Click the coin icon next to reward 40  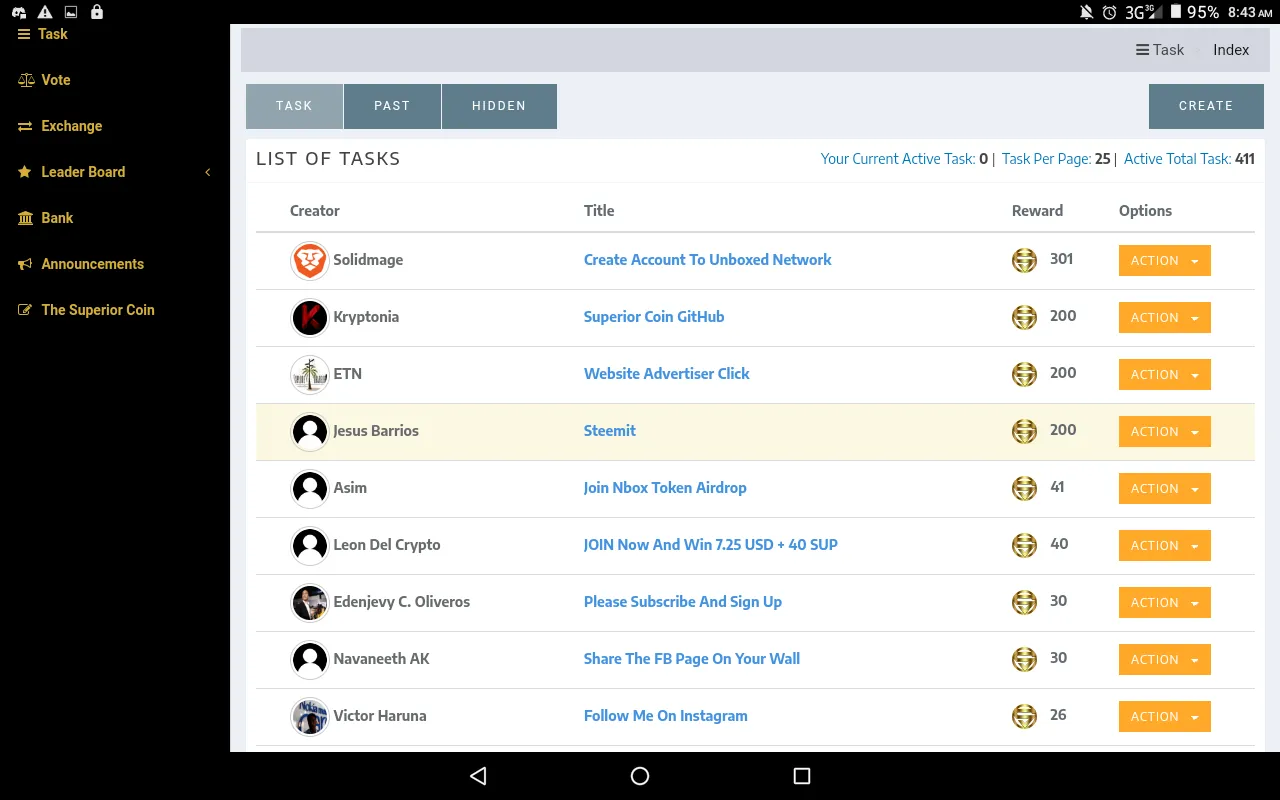[x=1024, y=545]
